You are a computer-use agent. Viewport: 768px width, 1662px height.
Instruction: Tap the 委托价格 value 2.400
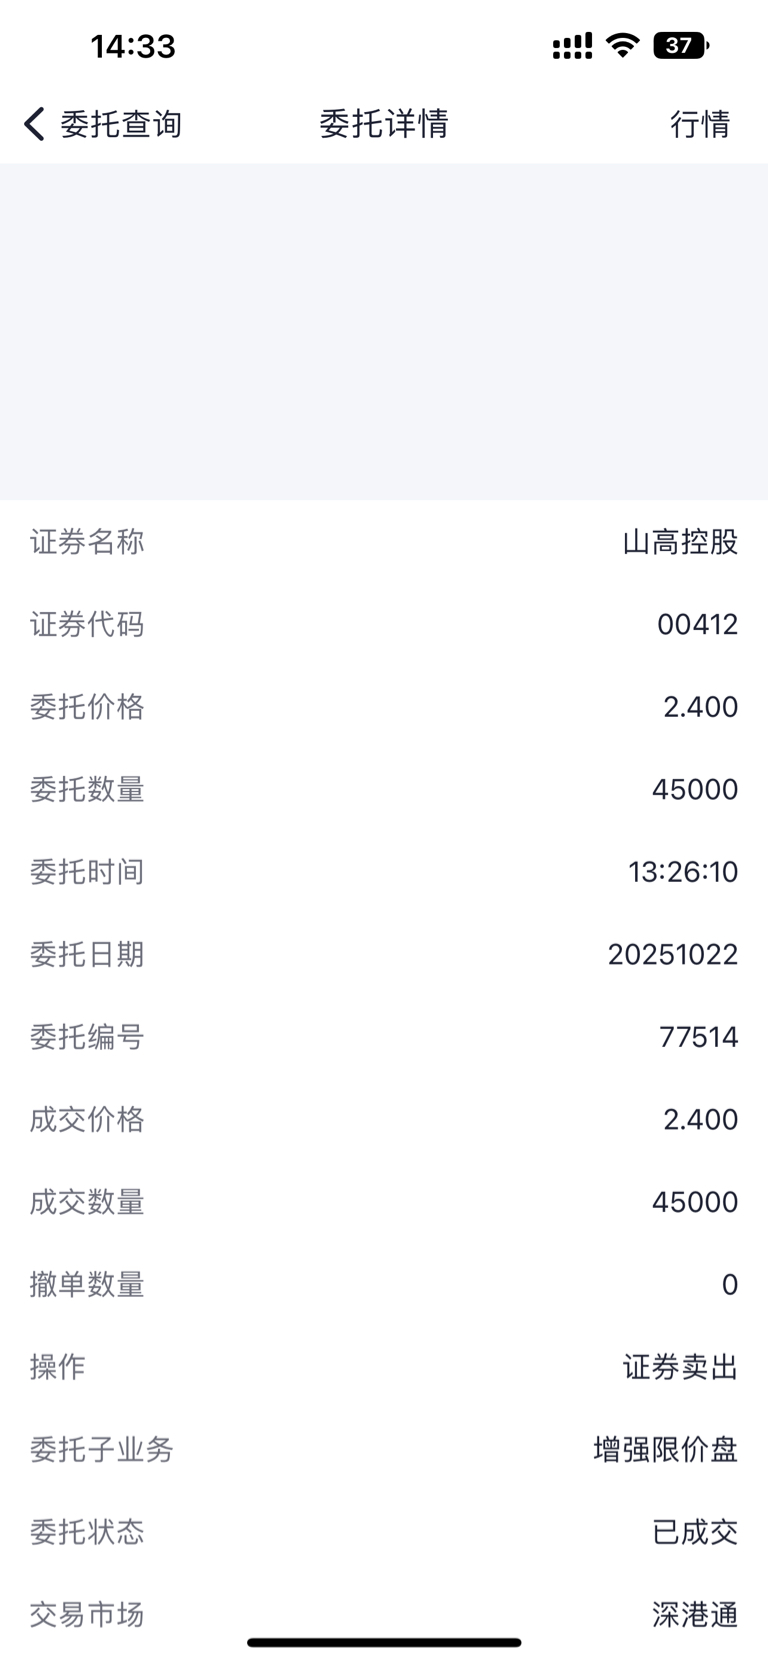[x=700, y=707]
